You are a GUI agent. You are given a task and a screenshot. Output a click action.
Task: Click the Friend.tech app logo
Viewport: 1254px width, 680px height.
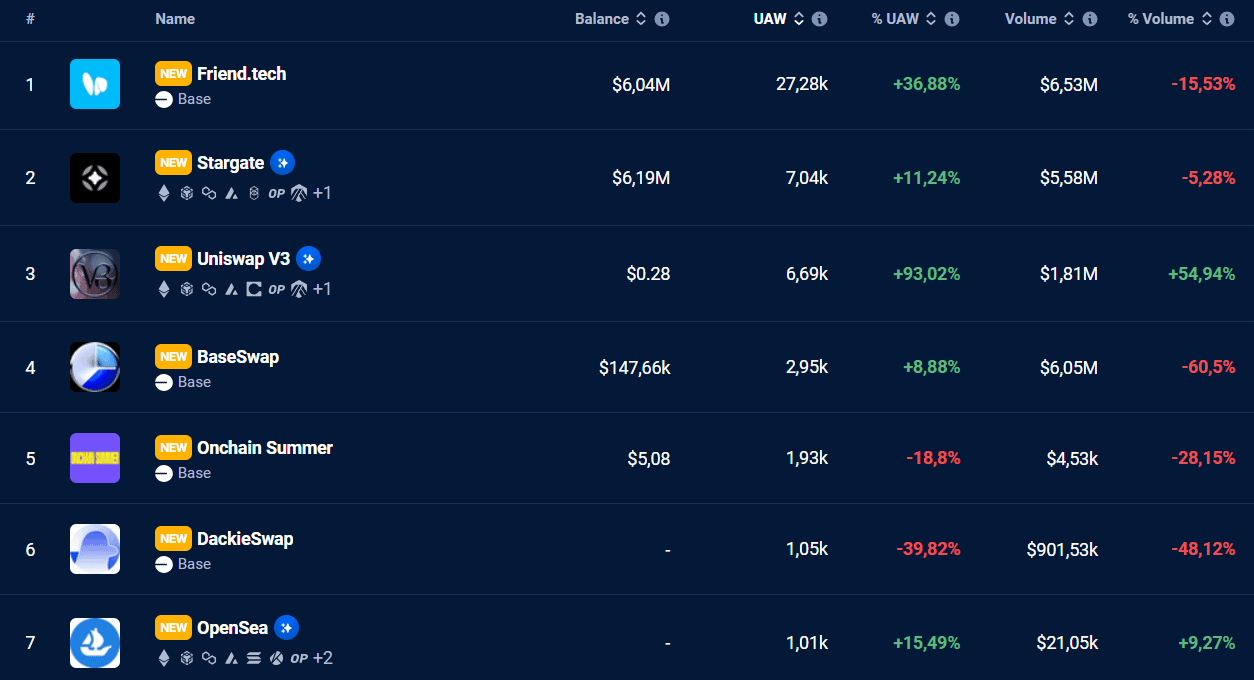click(x=95, y=84)
